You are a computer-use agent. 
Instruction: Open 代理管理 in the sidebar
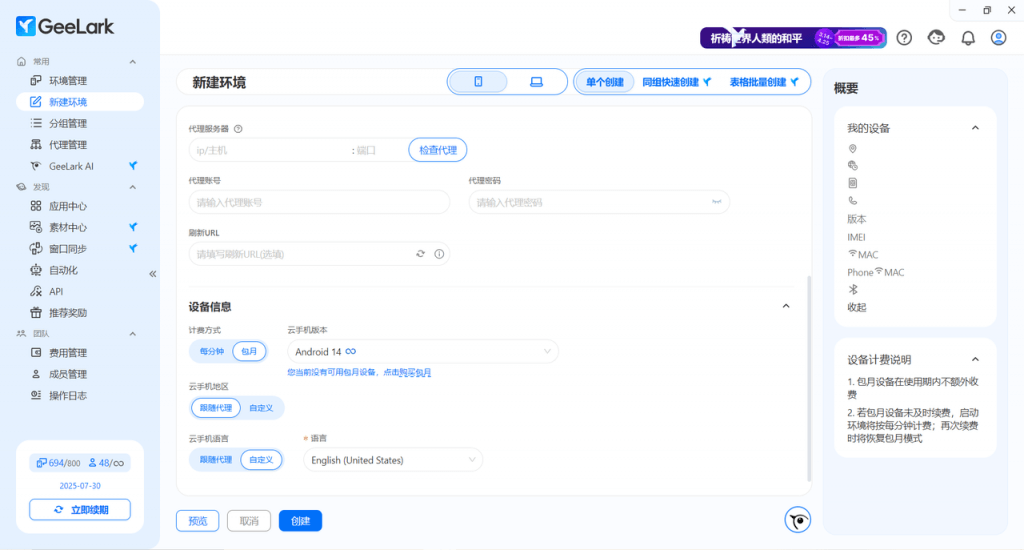pos(68,145)
